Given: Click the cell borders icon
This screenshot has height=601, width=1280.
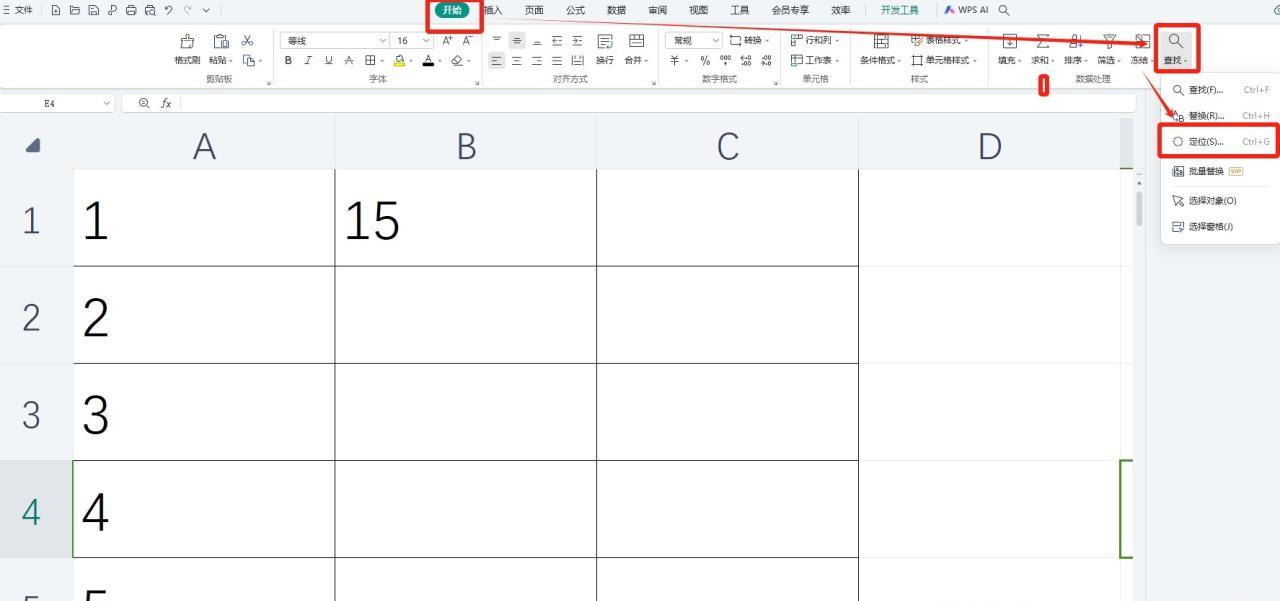Looking at the screenshot, I should (370, 60).
